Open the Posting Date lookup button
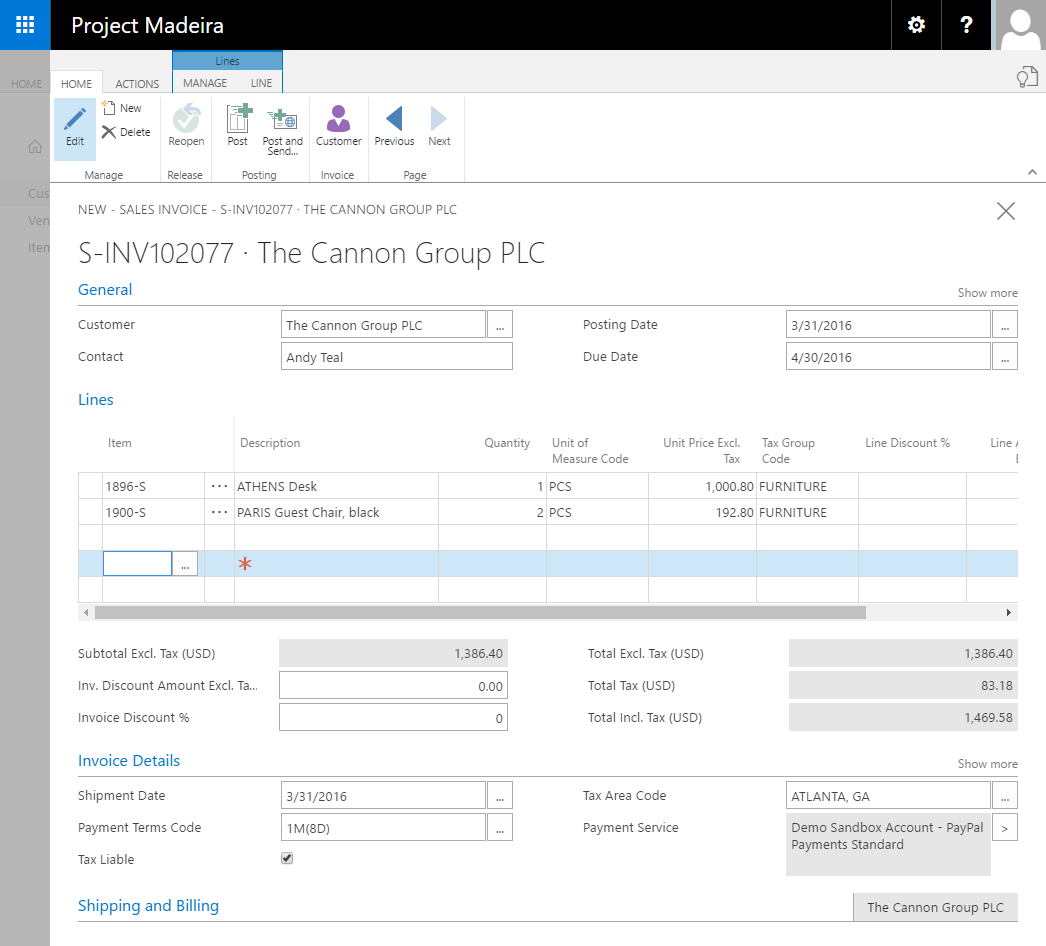 (1005, 325)
